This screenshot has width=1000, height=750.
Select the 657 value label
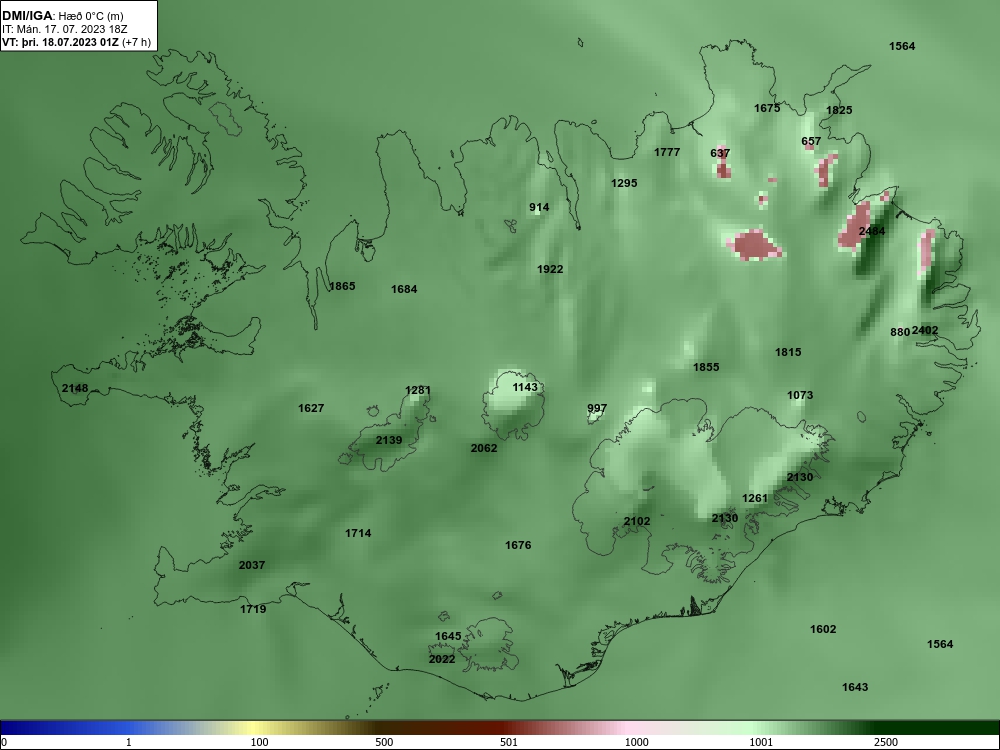click(x=811, y=142)
